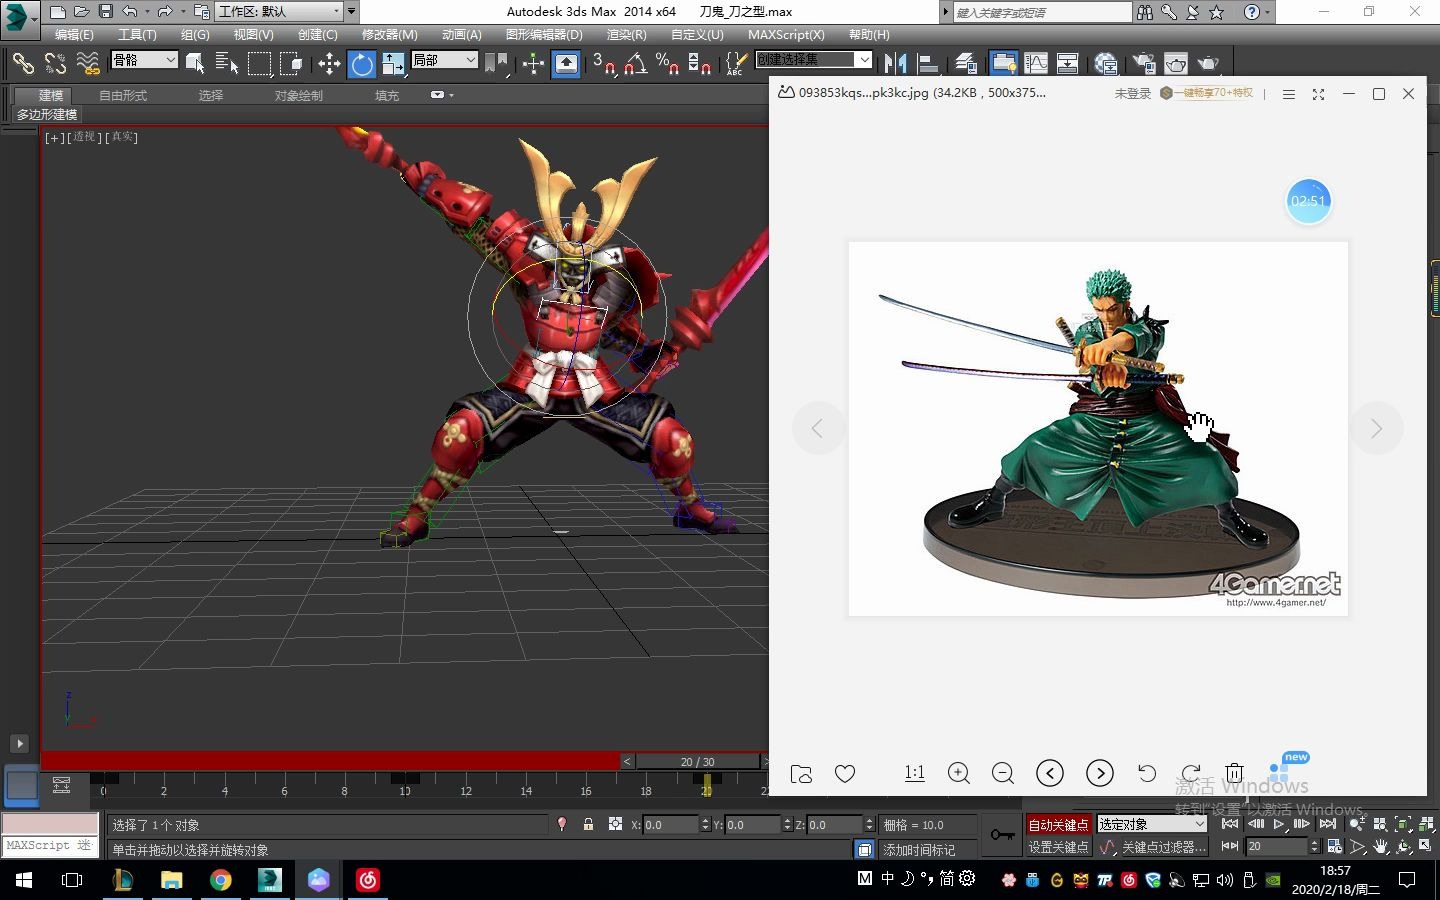Click the 设置关键点 set key button
Image resolution: width=1440 pixels, height=900 pixels.
click(1058, 846)
